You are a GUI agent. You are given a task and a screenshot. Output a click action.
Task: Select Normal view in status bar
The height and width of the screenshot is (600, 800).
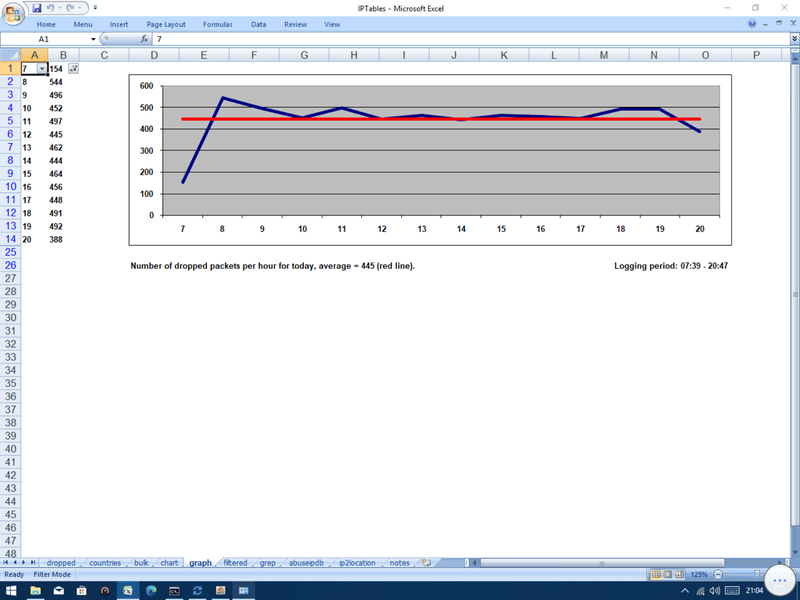click(656, 574)
